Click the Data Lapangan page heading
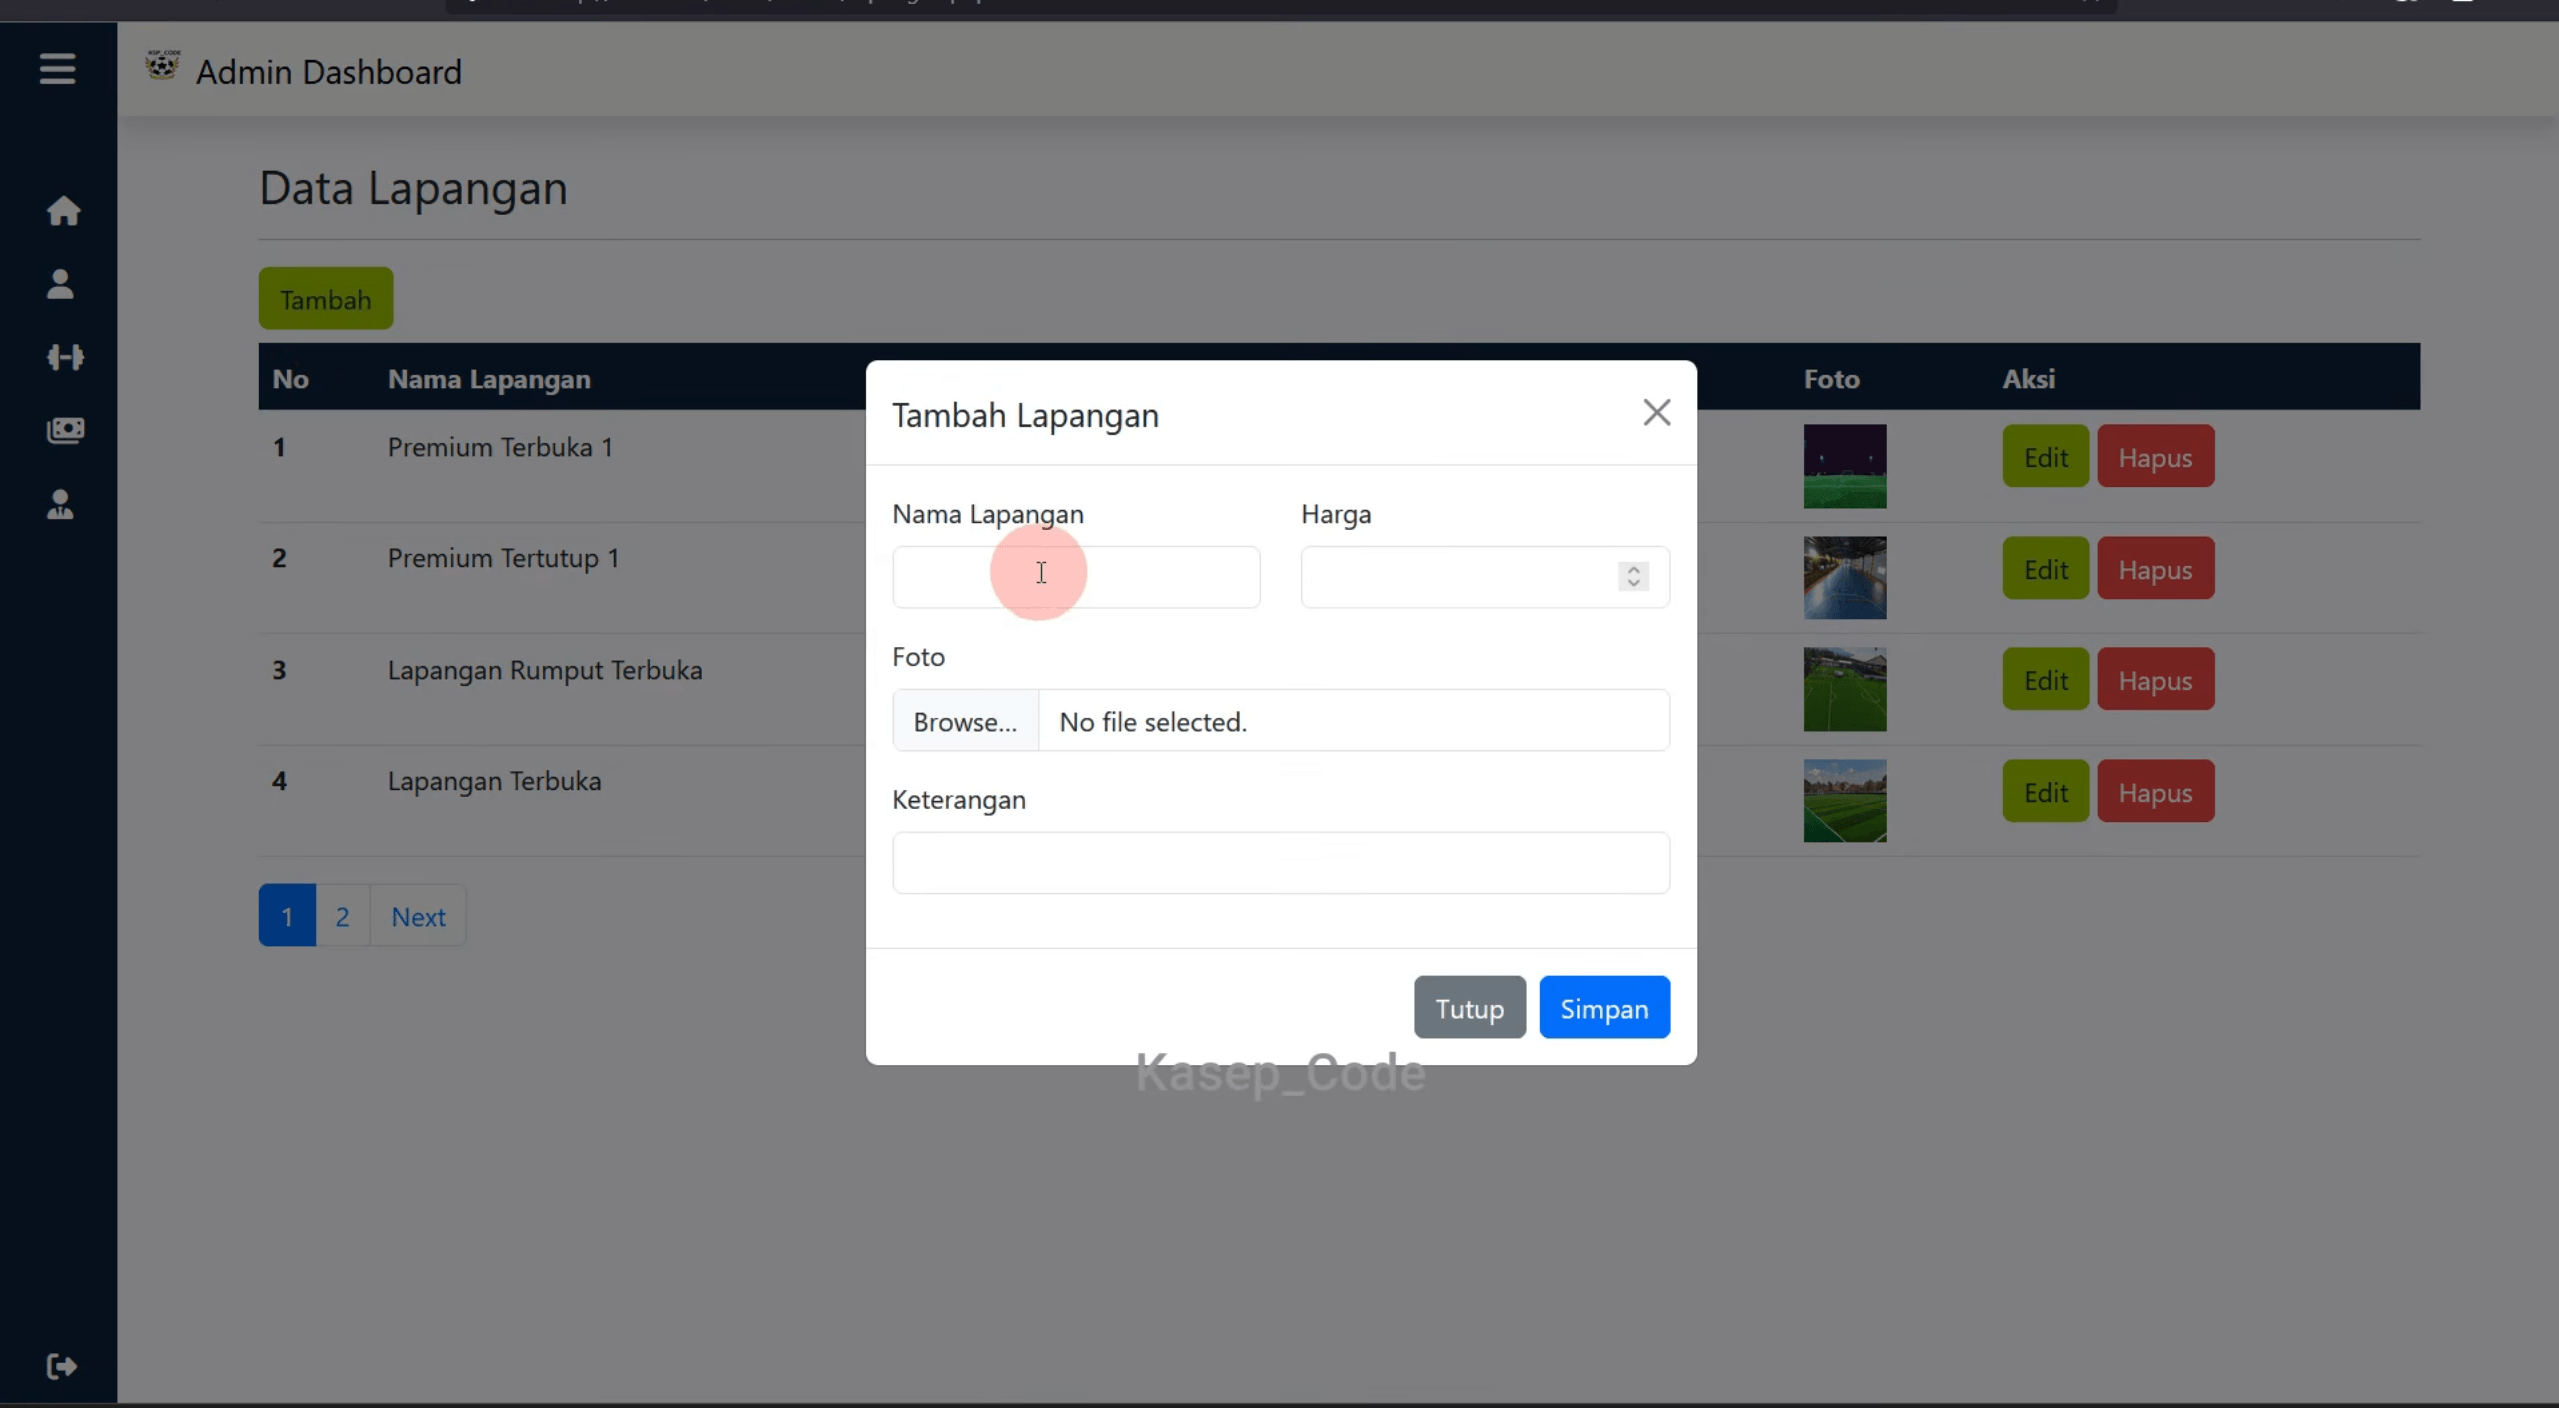Screen dimensions: 2559x1408 413,188
